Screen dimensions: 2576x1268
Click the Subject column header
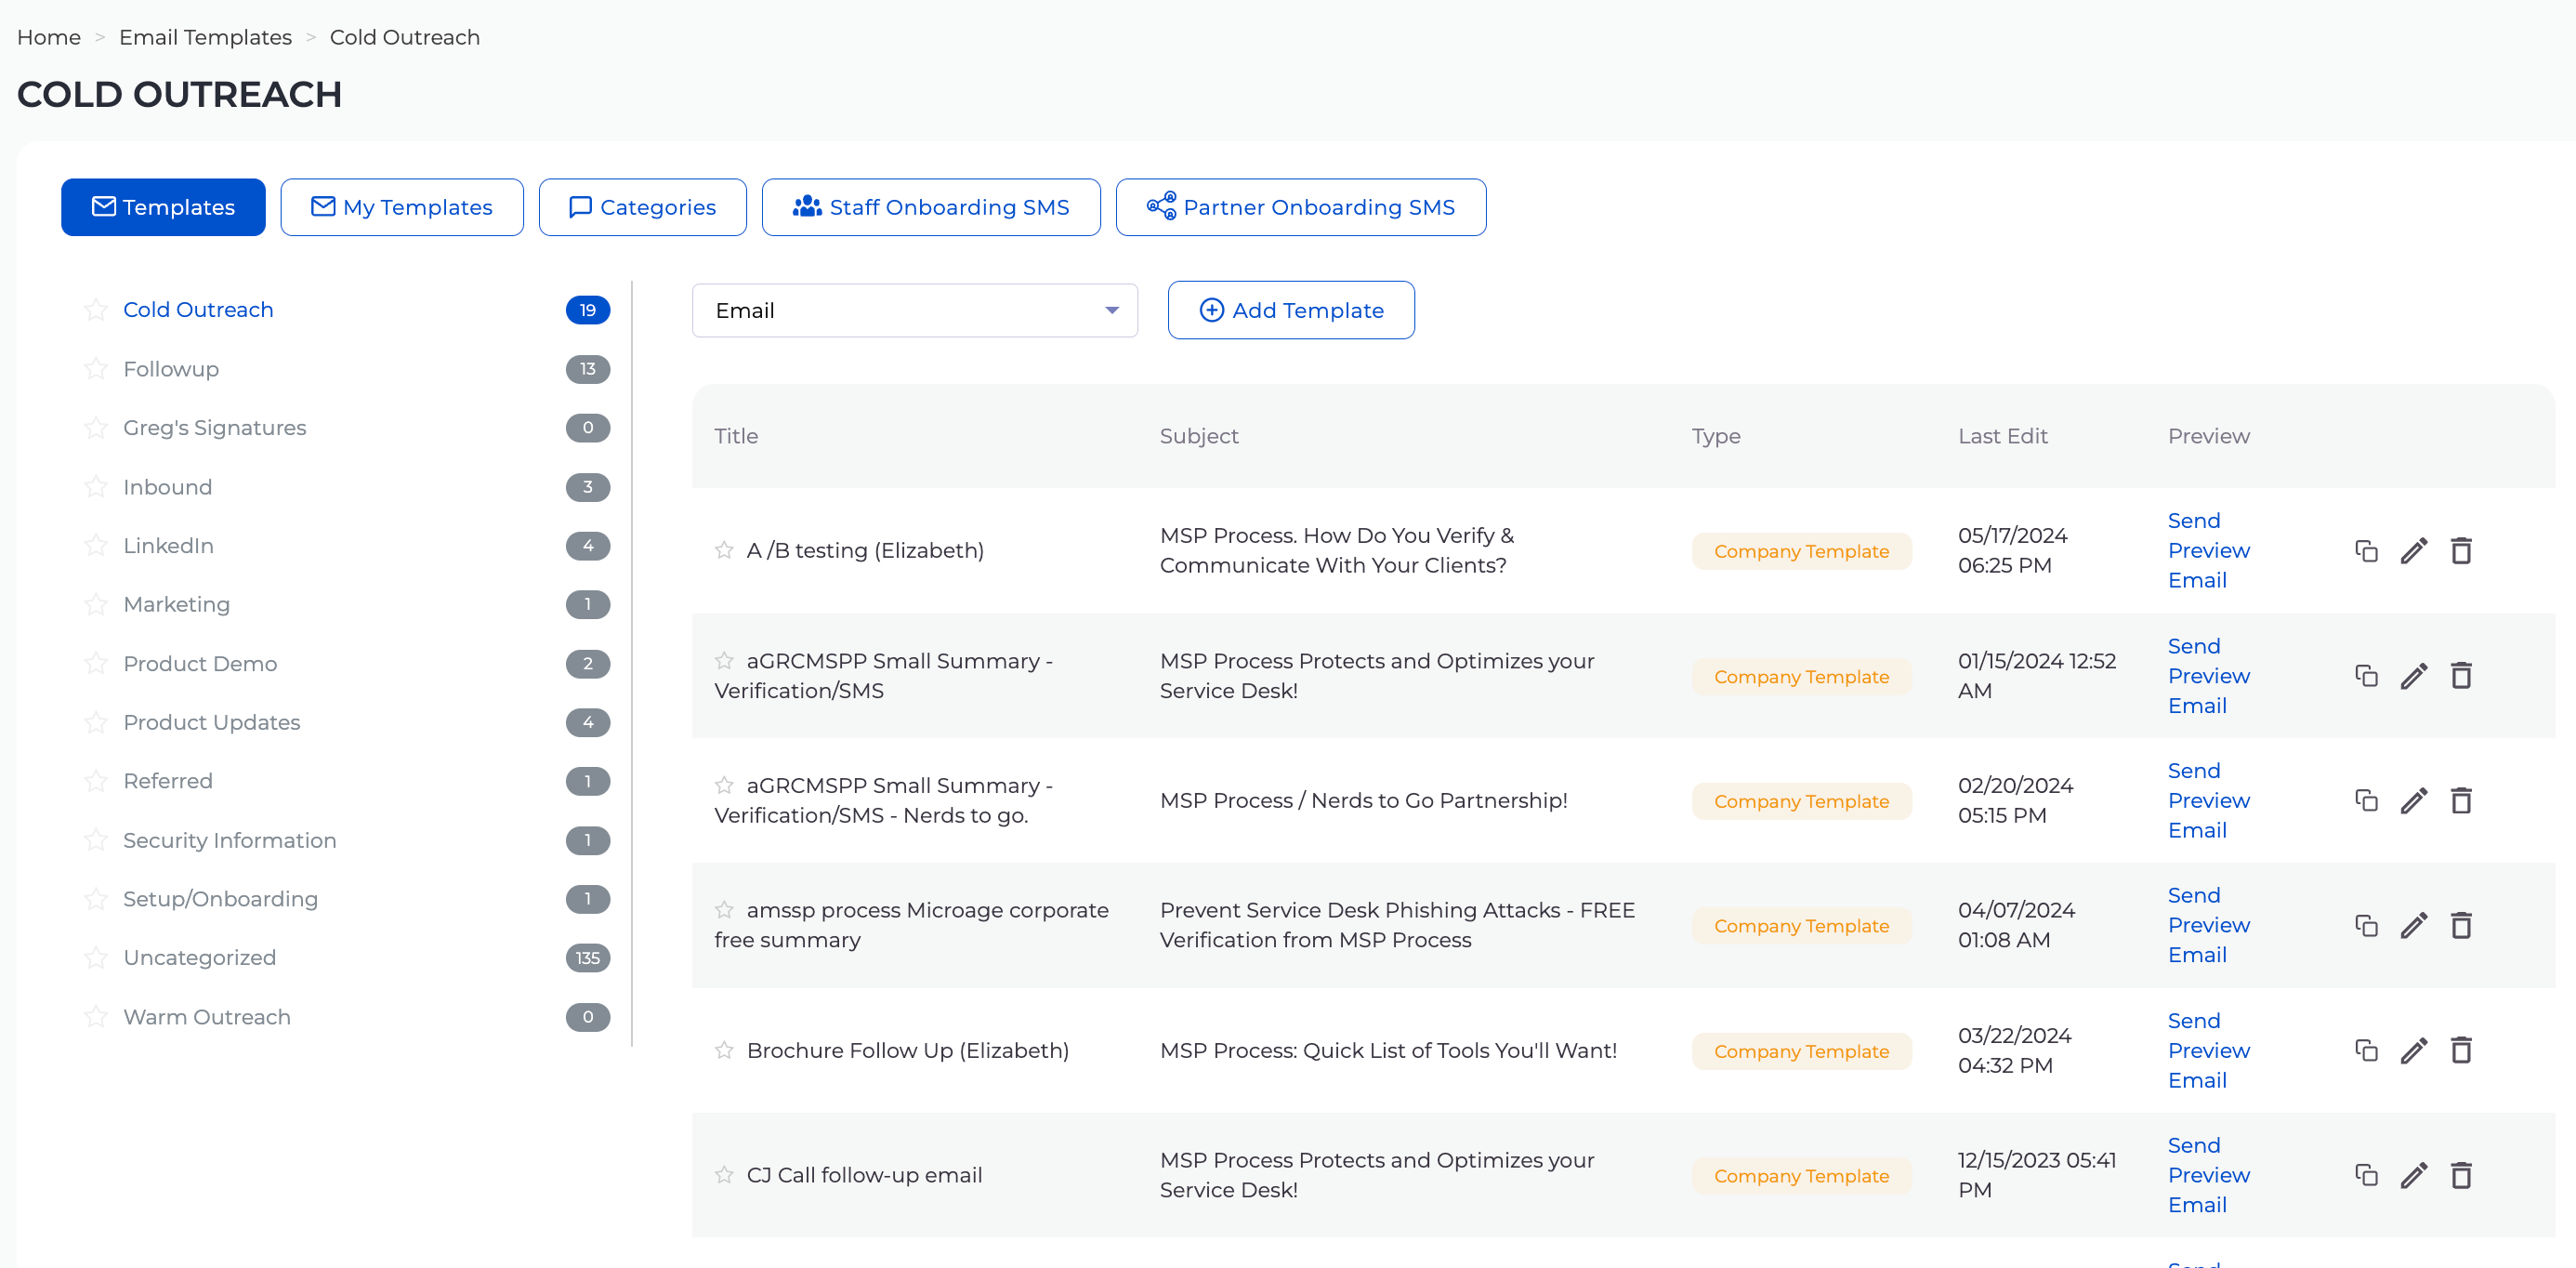pyautogui.click(x=1198, y=436)
